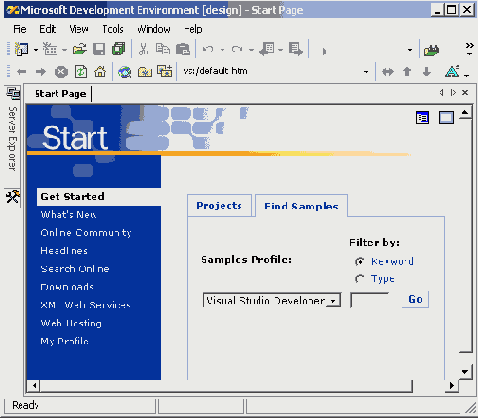Switch to the Find Samples tab
Screen dimensions: 478x418
(x=301, y=206)
